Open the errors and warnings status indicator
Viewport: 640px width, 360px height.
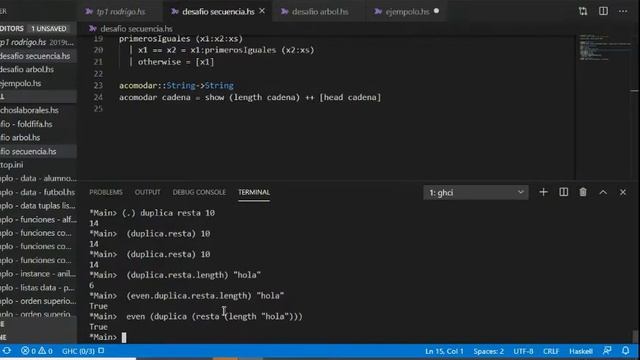[37, 351]
